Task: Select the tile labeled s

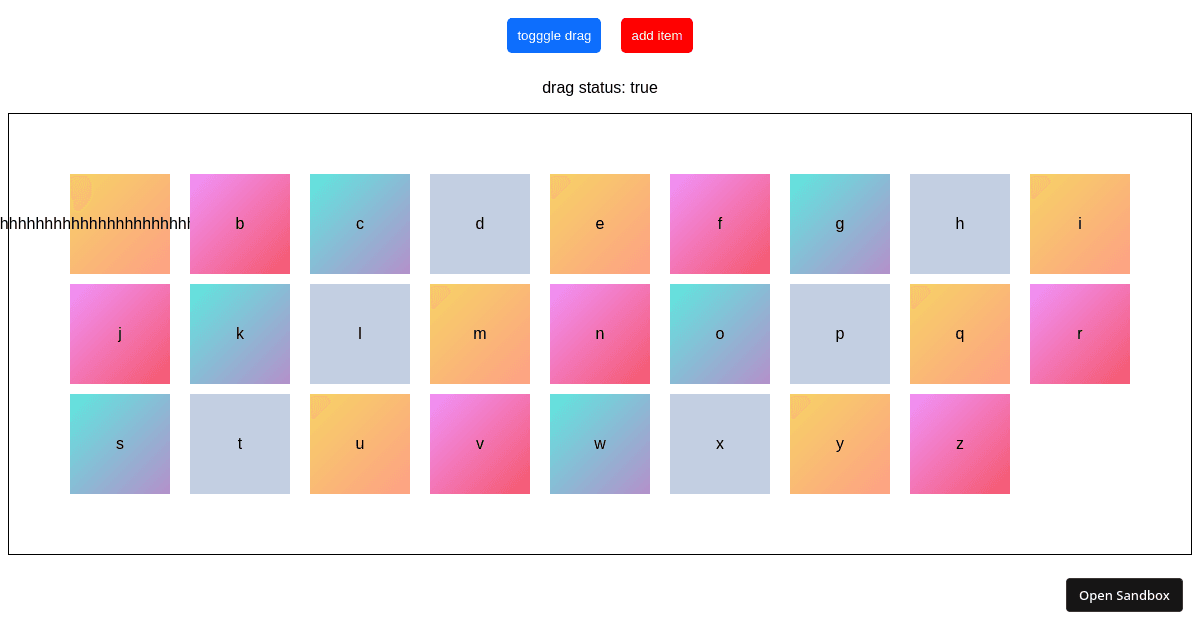Action: click(x=120, y=444)
